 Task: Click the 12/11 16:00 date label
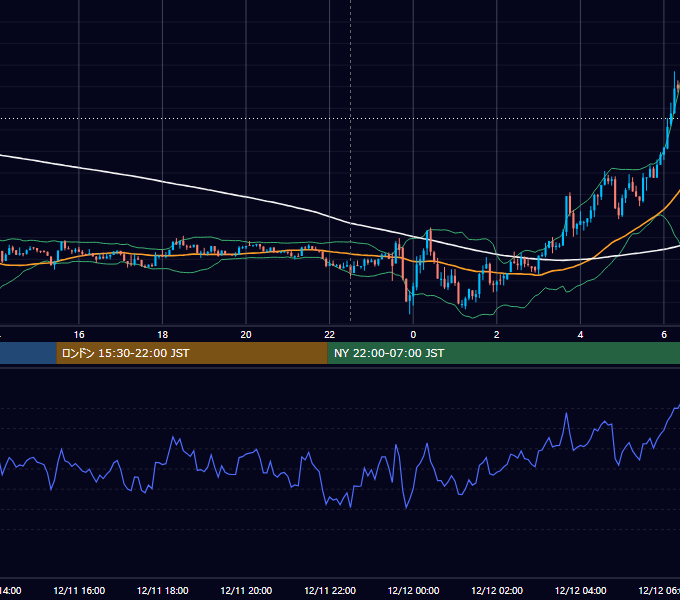[x=79, y=591]
